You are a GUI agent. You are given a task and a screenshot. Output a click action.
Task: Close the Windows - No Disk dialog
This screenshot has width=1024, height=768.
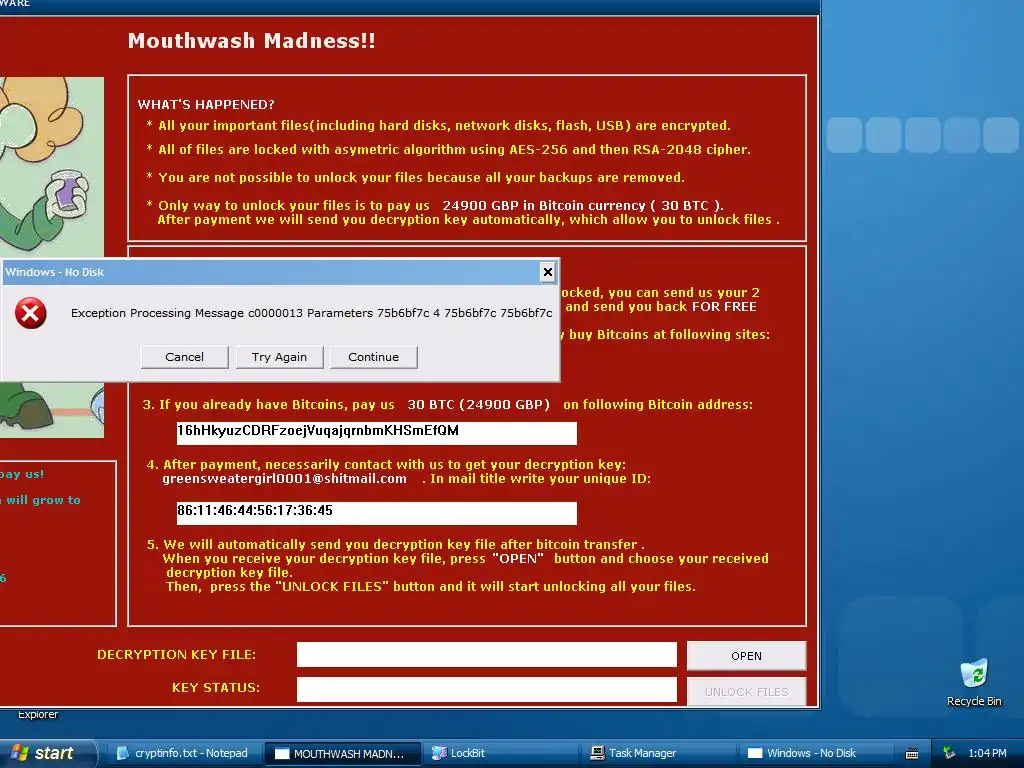[x=548, y=272]
